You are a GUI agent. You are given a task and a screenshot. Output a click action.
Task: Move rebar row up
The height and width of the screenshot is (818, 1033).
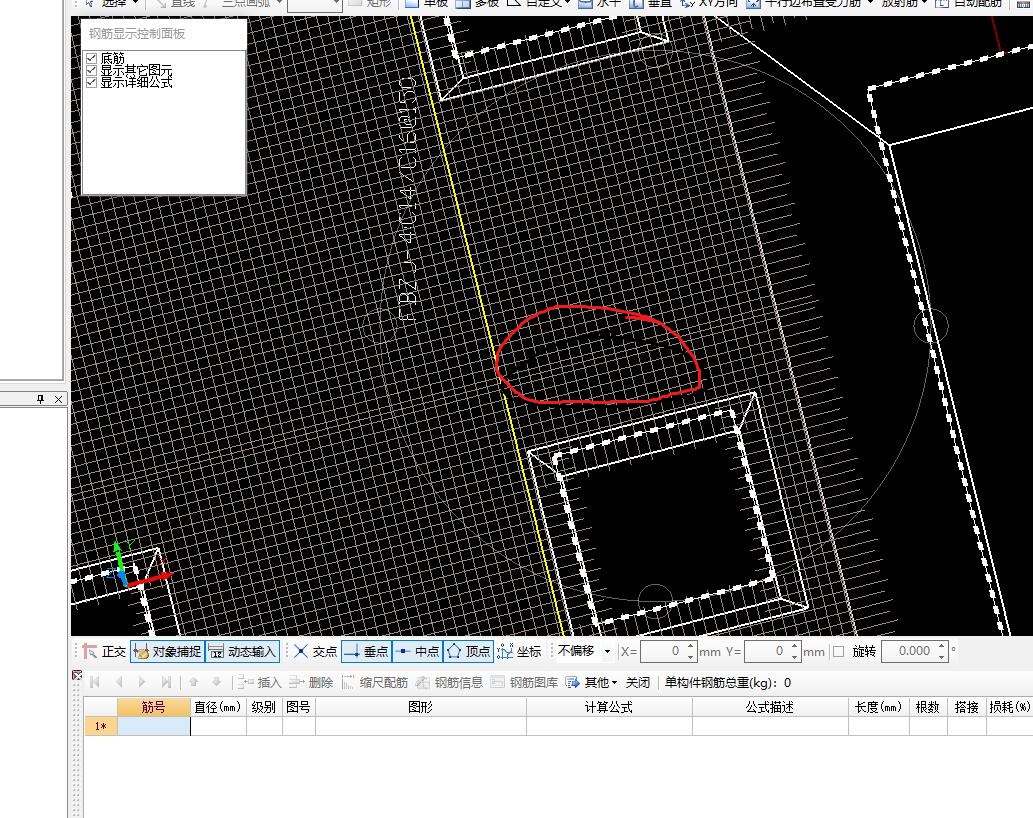point(194,682)
